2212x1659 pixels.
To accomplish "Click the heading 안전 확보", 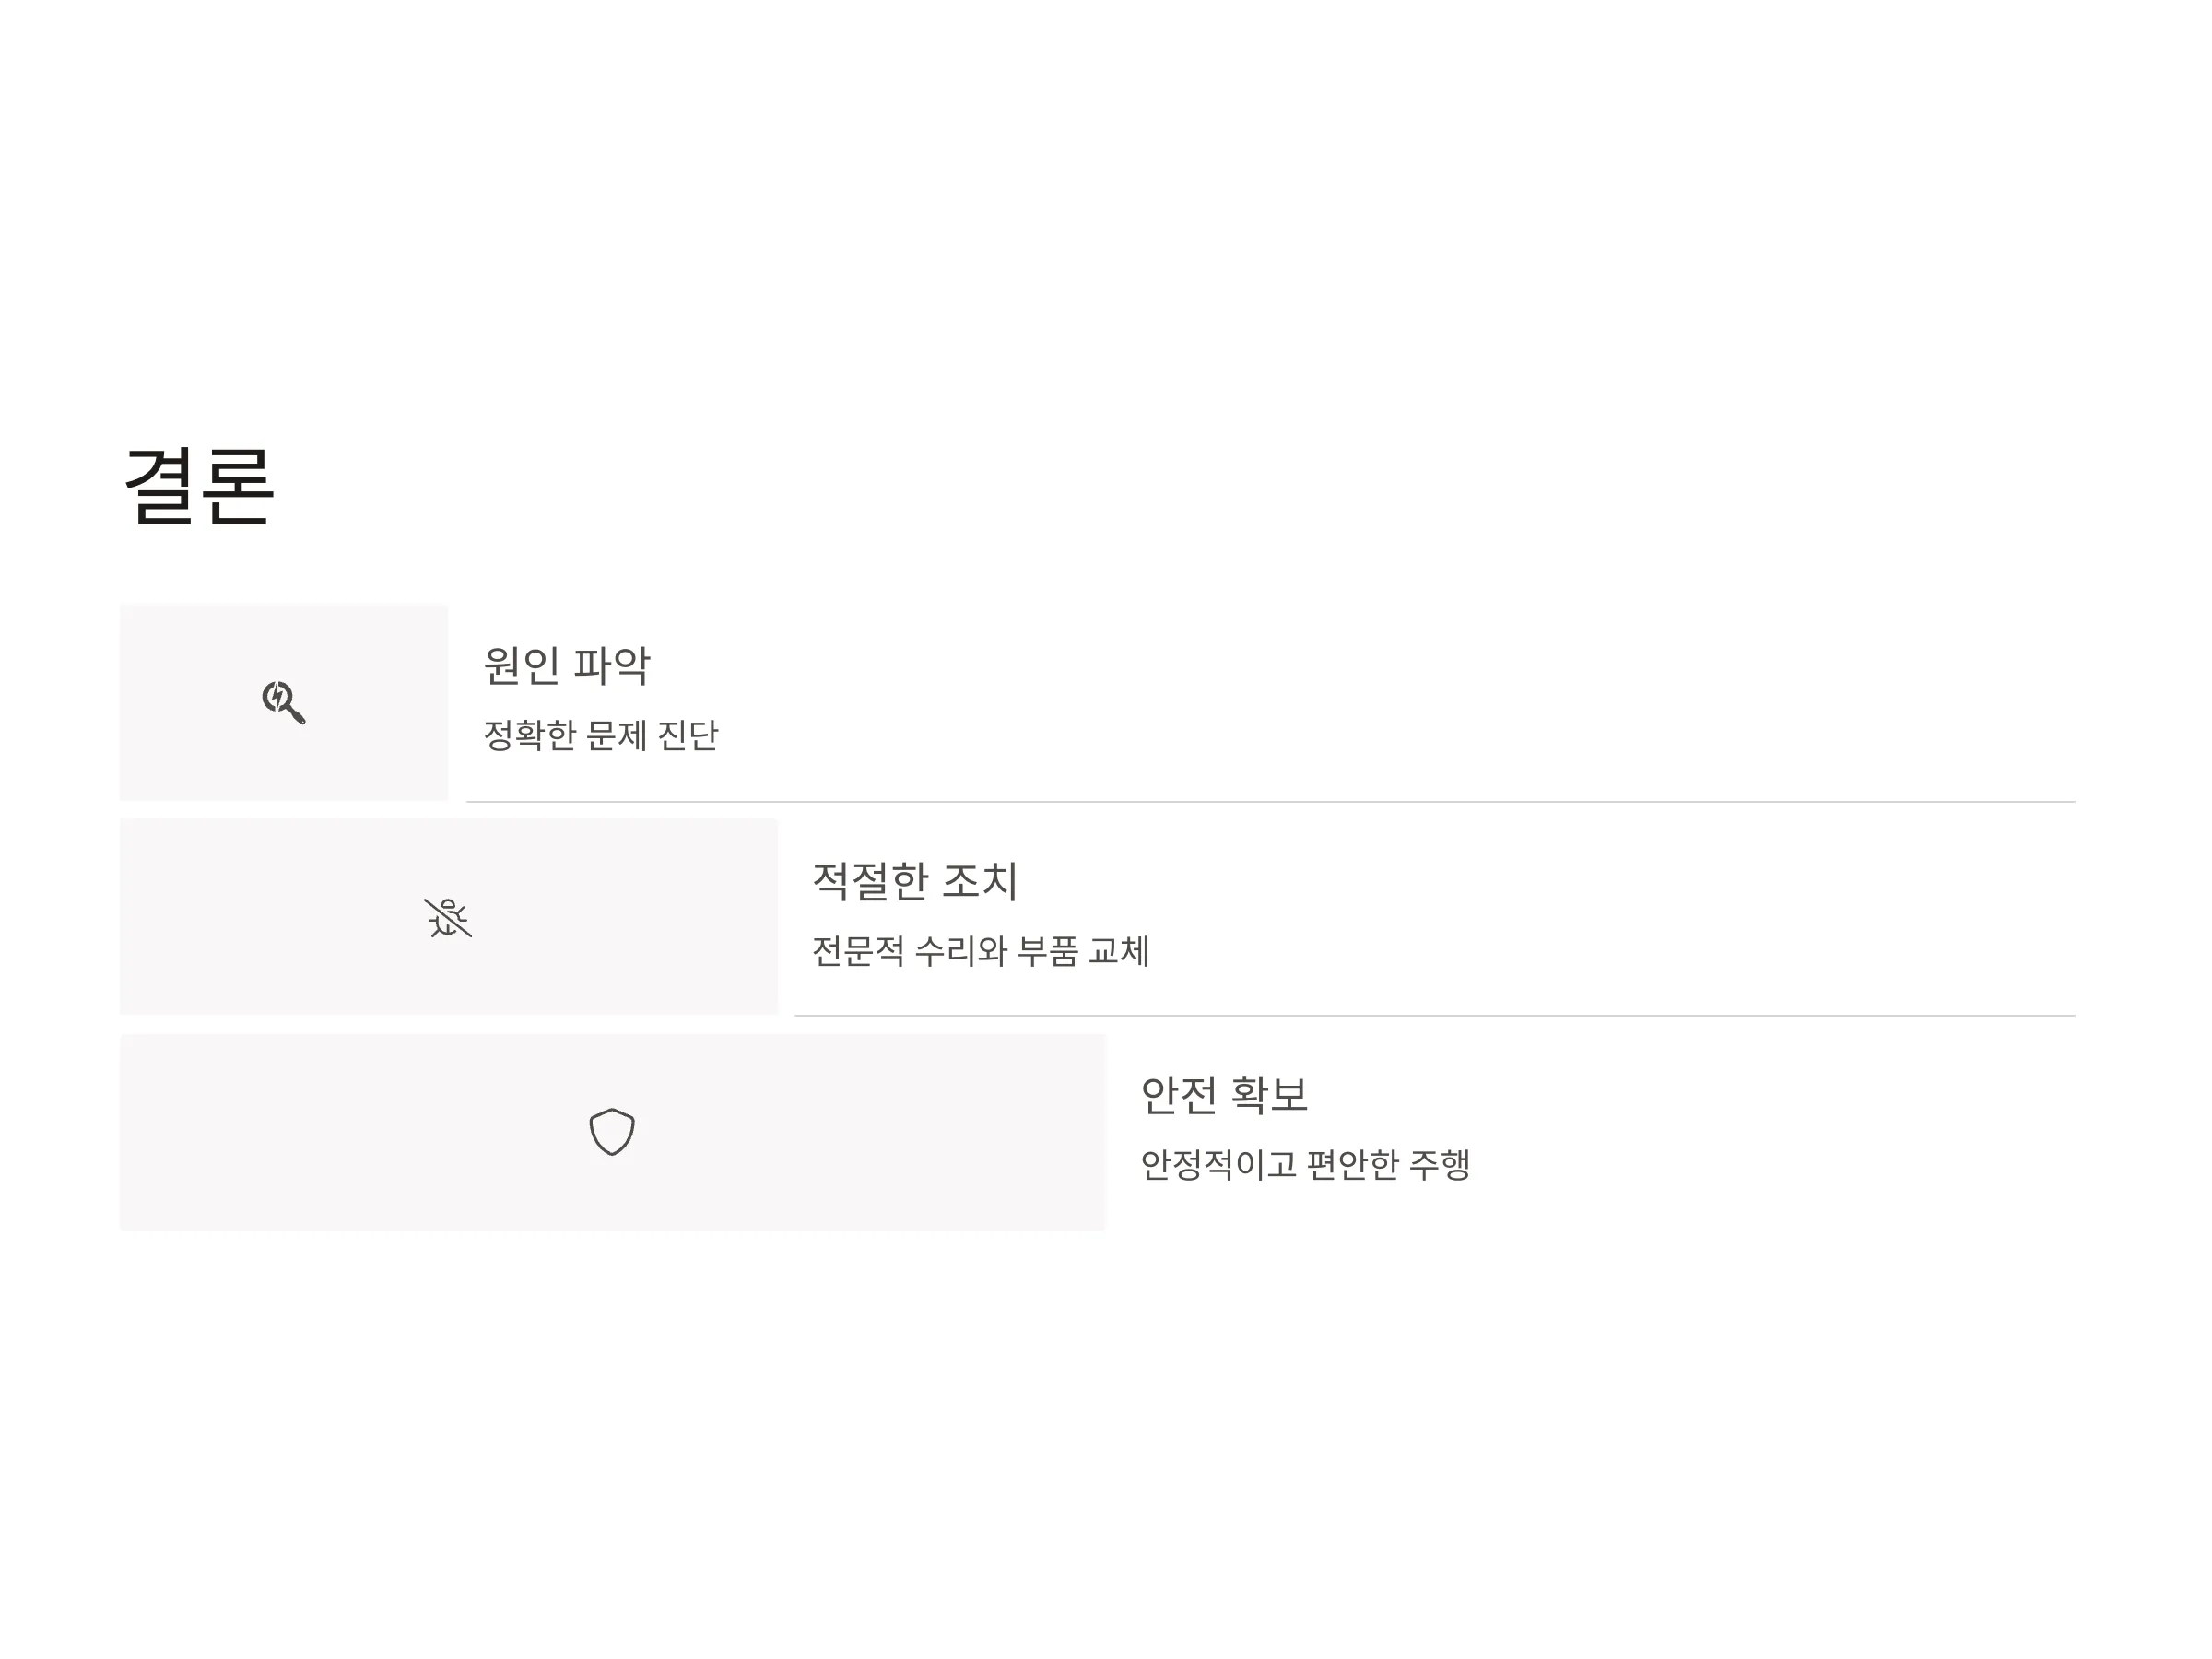I will click(1224, 1095).
